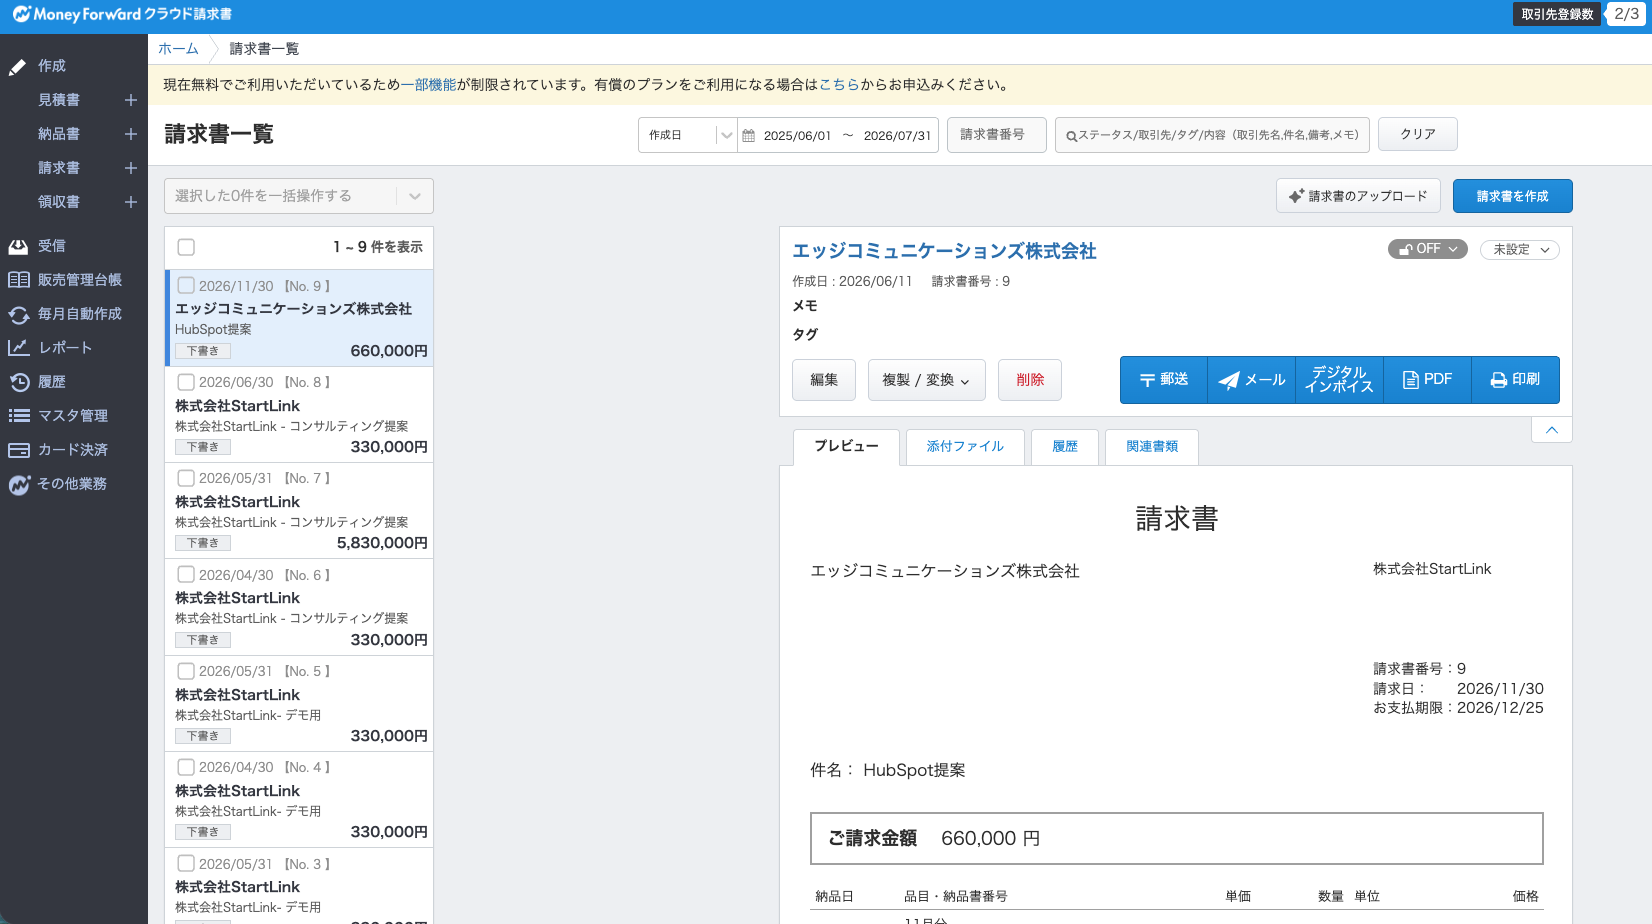The width and height of the screenshot is (1652, 924).
Task: Select the invoice row dated 2026/06/30
Action: (x=299, y=415)
